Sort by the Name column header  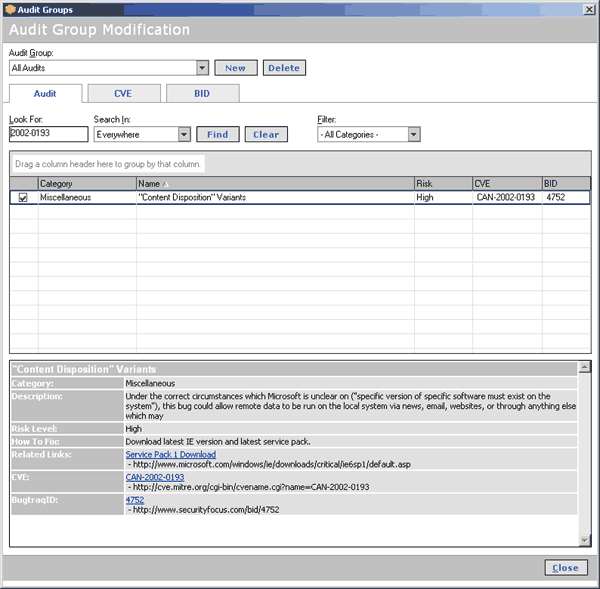click(x=275, y=184)
